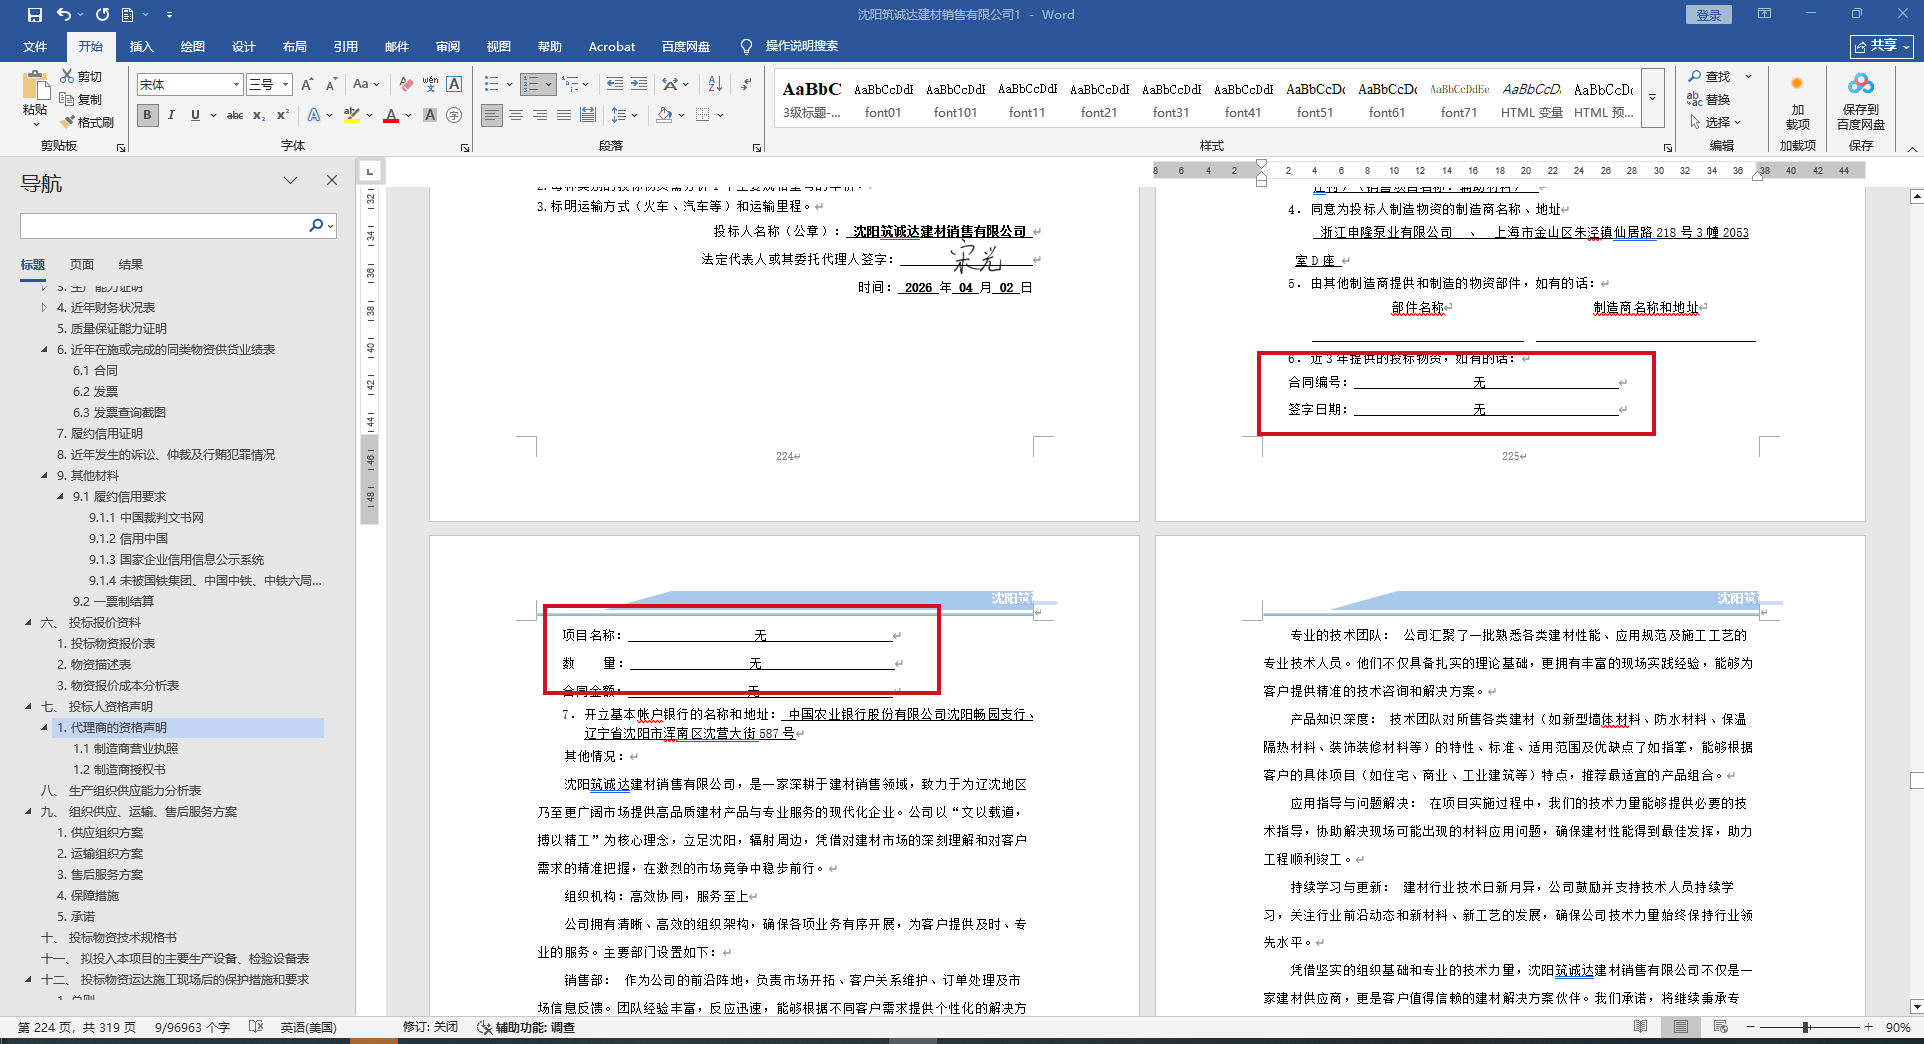Apply the yellow text highlight color
1924x1044 pixels.
[x=351, y=115]
